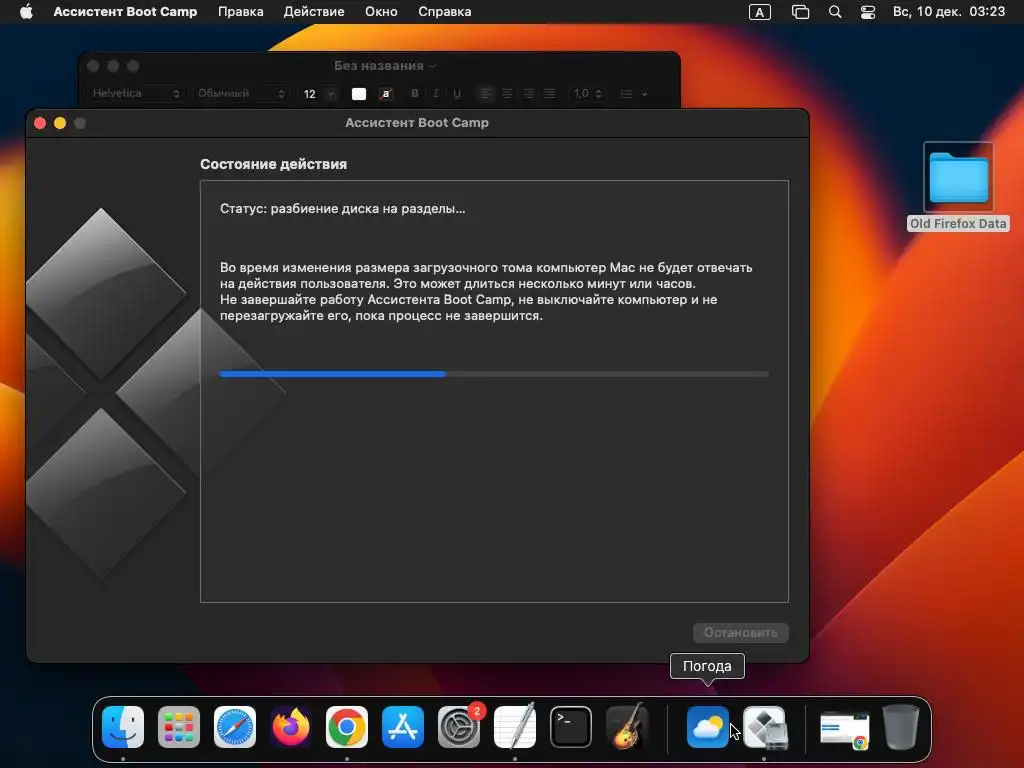This screenshot has width=1024, height=768.
Task: Select the Old Firefox Data folder
Action: coord(958,186)
